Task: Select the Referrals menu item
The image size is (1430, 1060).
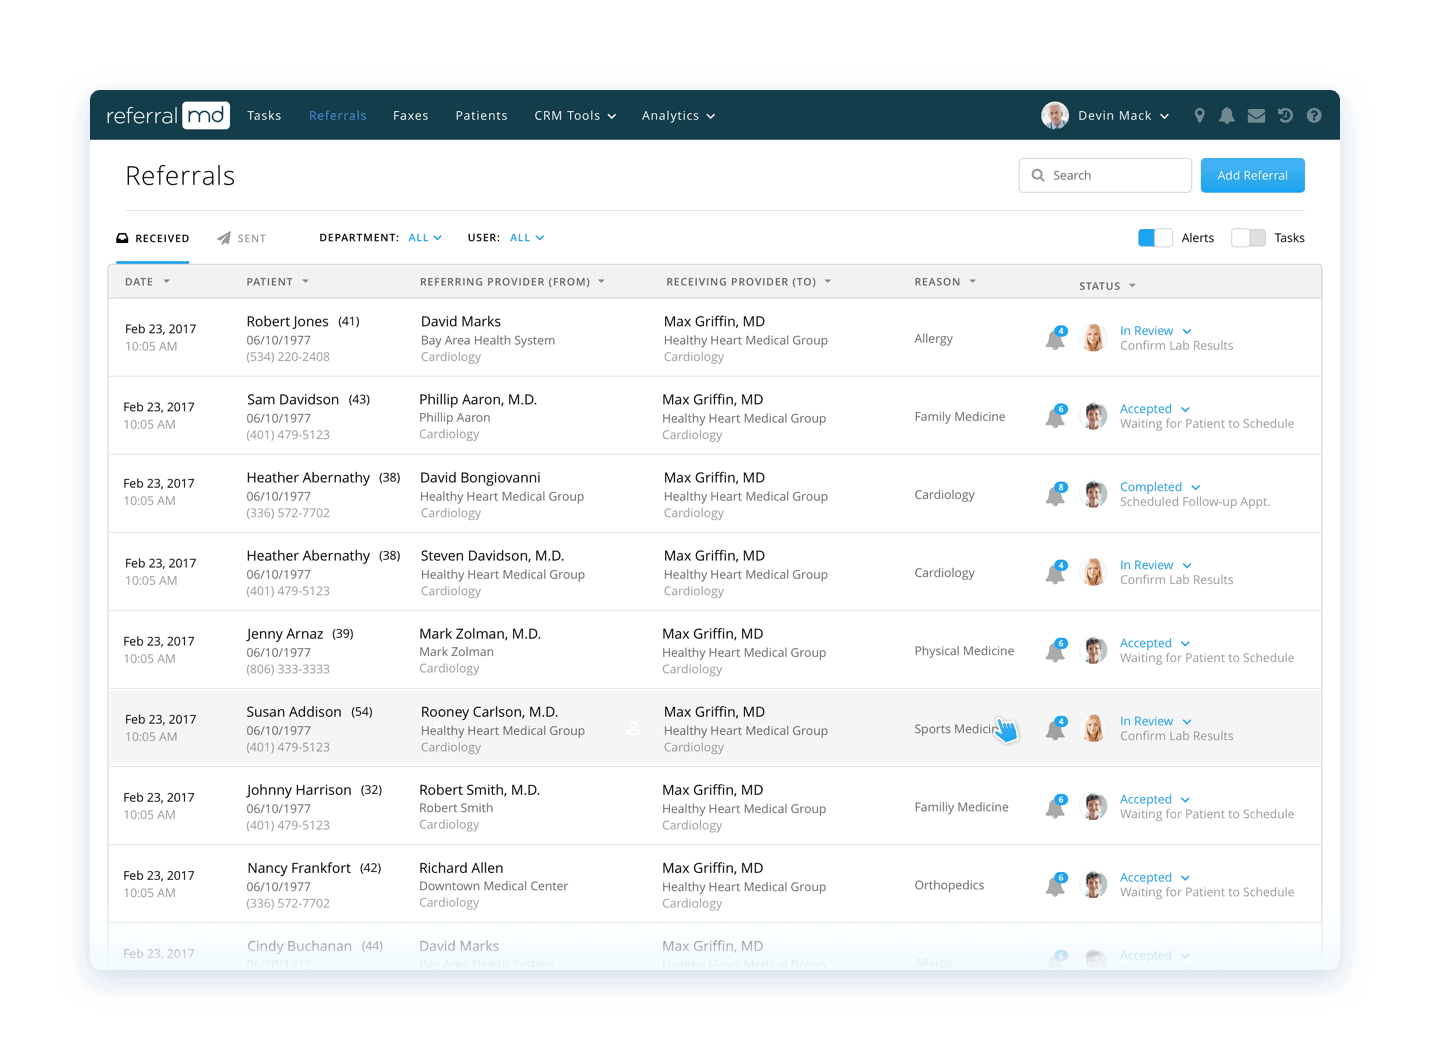Action: pos(338,116)
